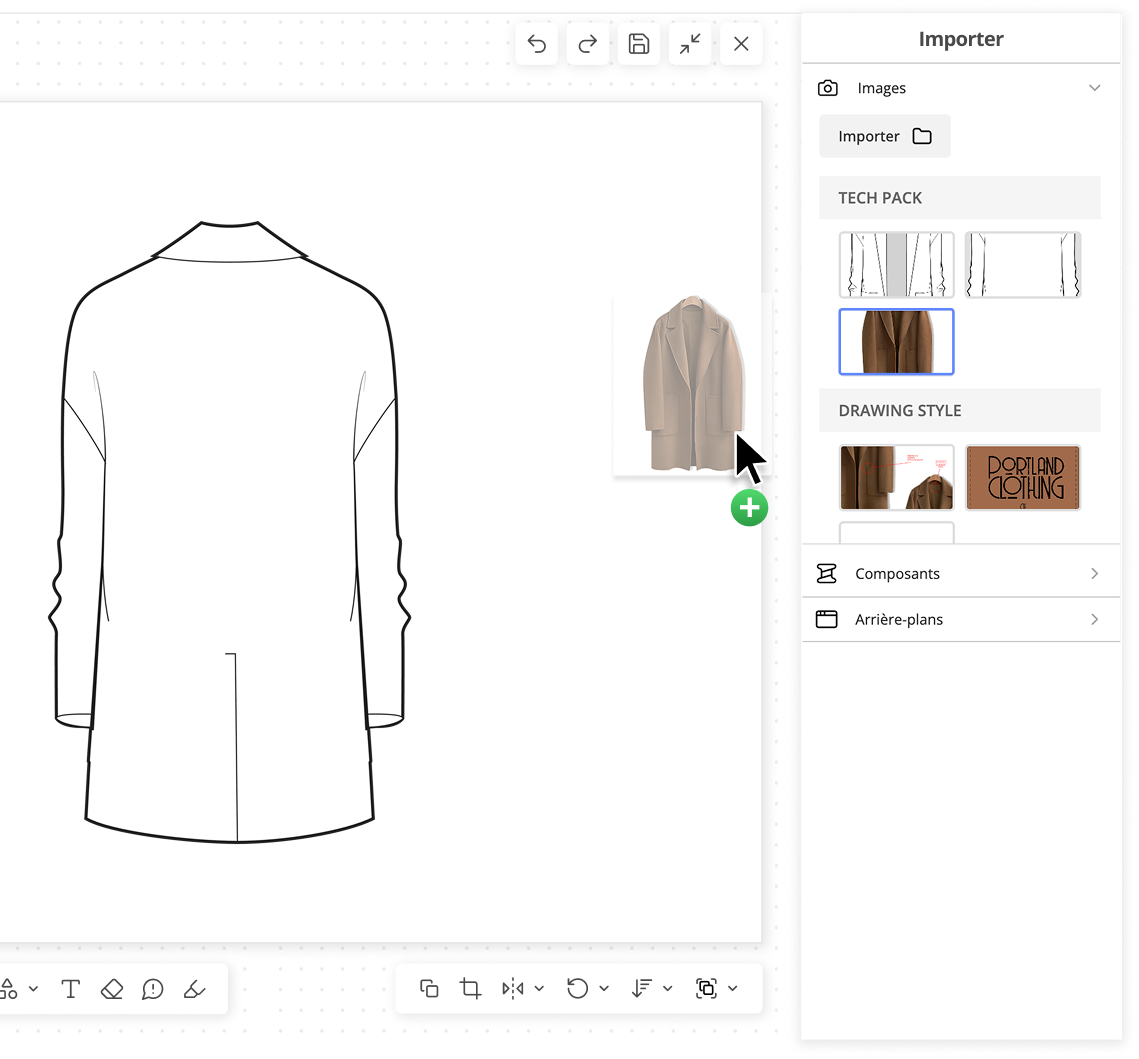Click the Importer folder button
1139x1059 pixels.
click(884, 136)
